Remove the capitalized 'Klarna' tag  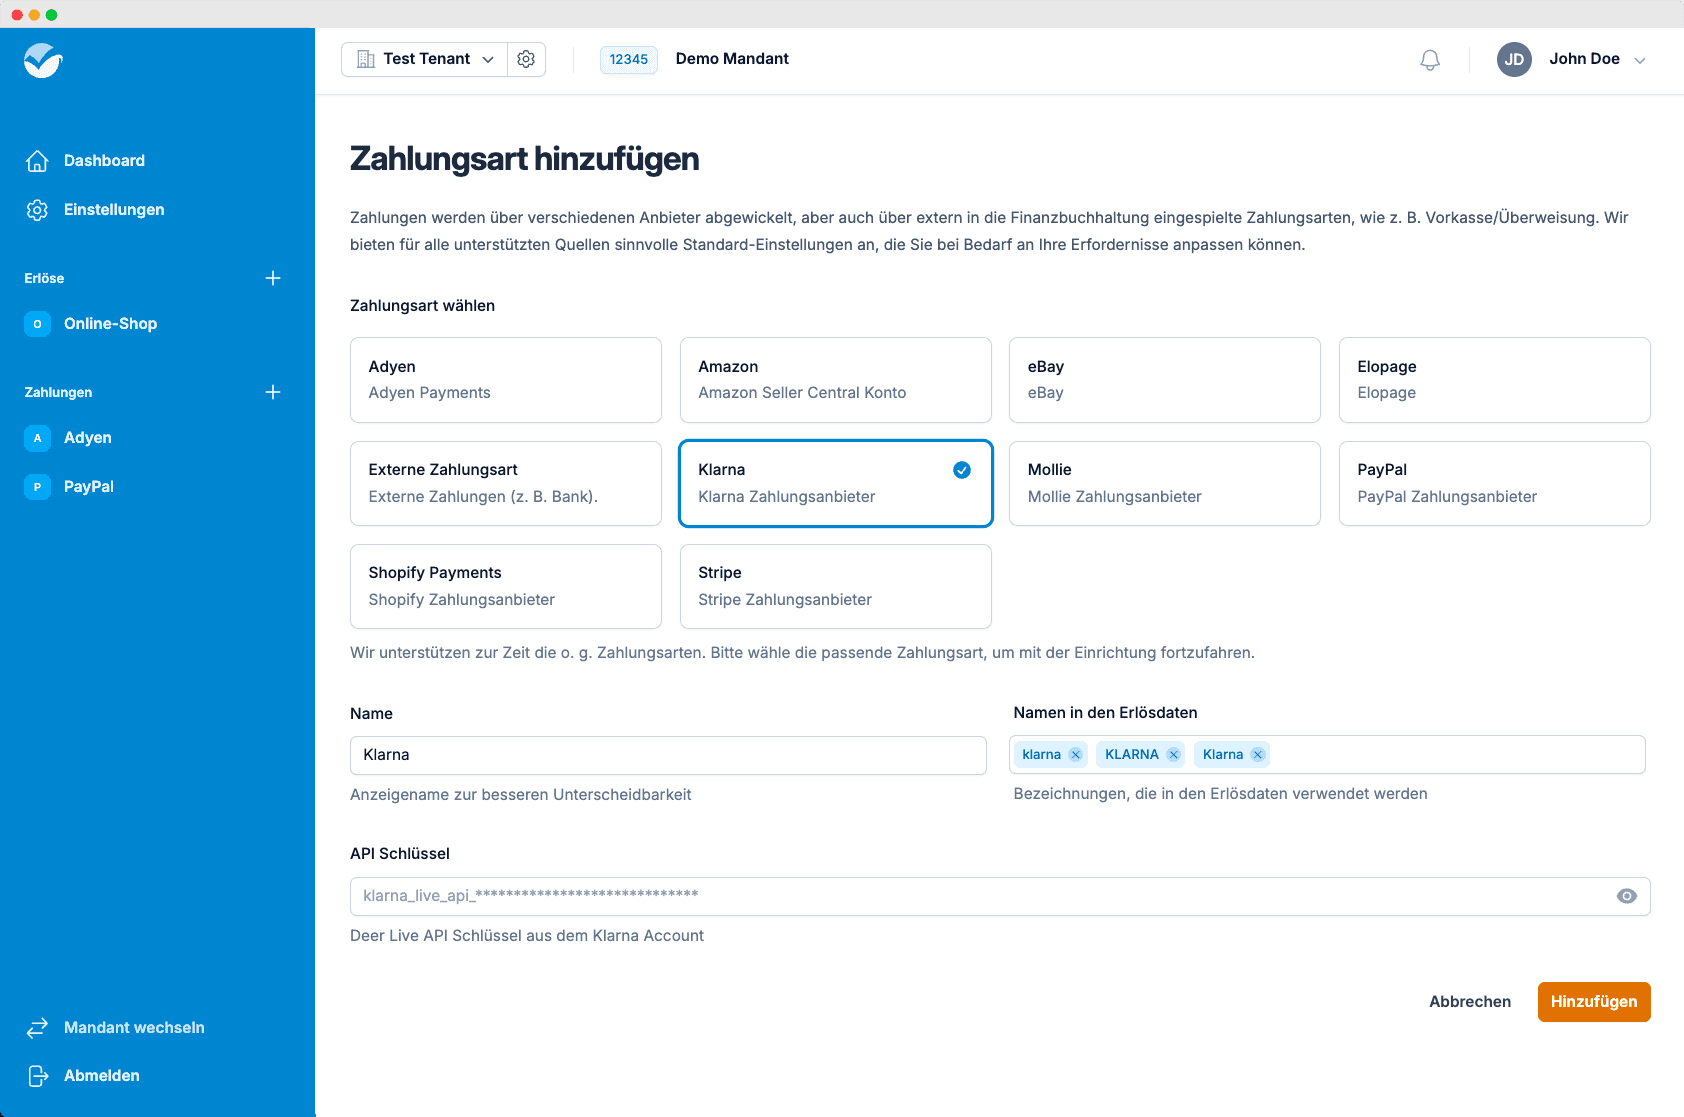1258,755
